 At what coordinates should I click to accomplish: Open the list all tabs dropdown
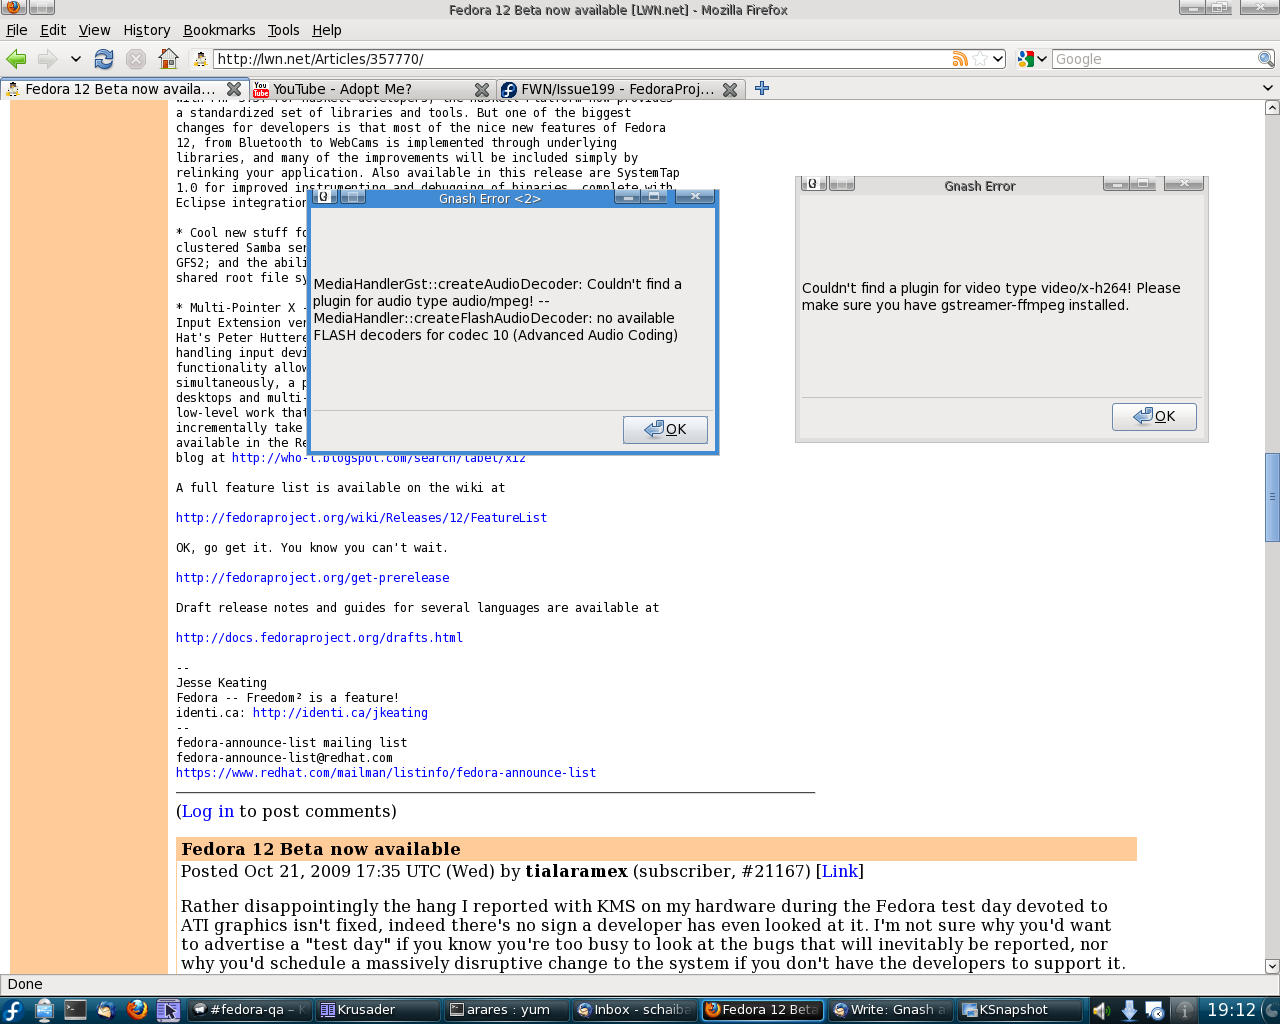(1268, 88)
